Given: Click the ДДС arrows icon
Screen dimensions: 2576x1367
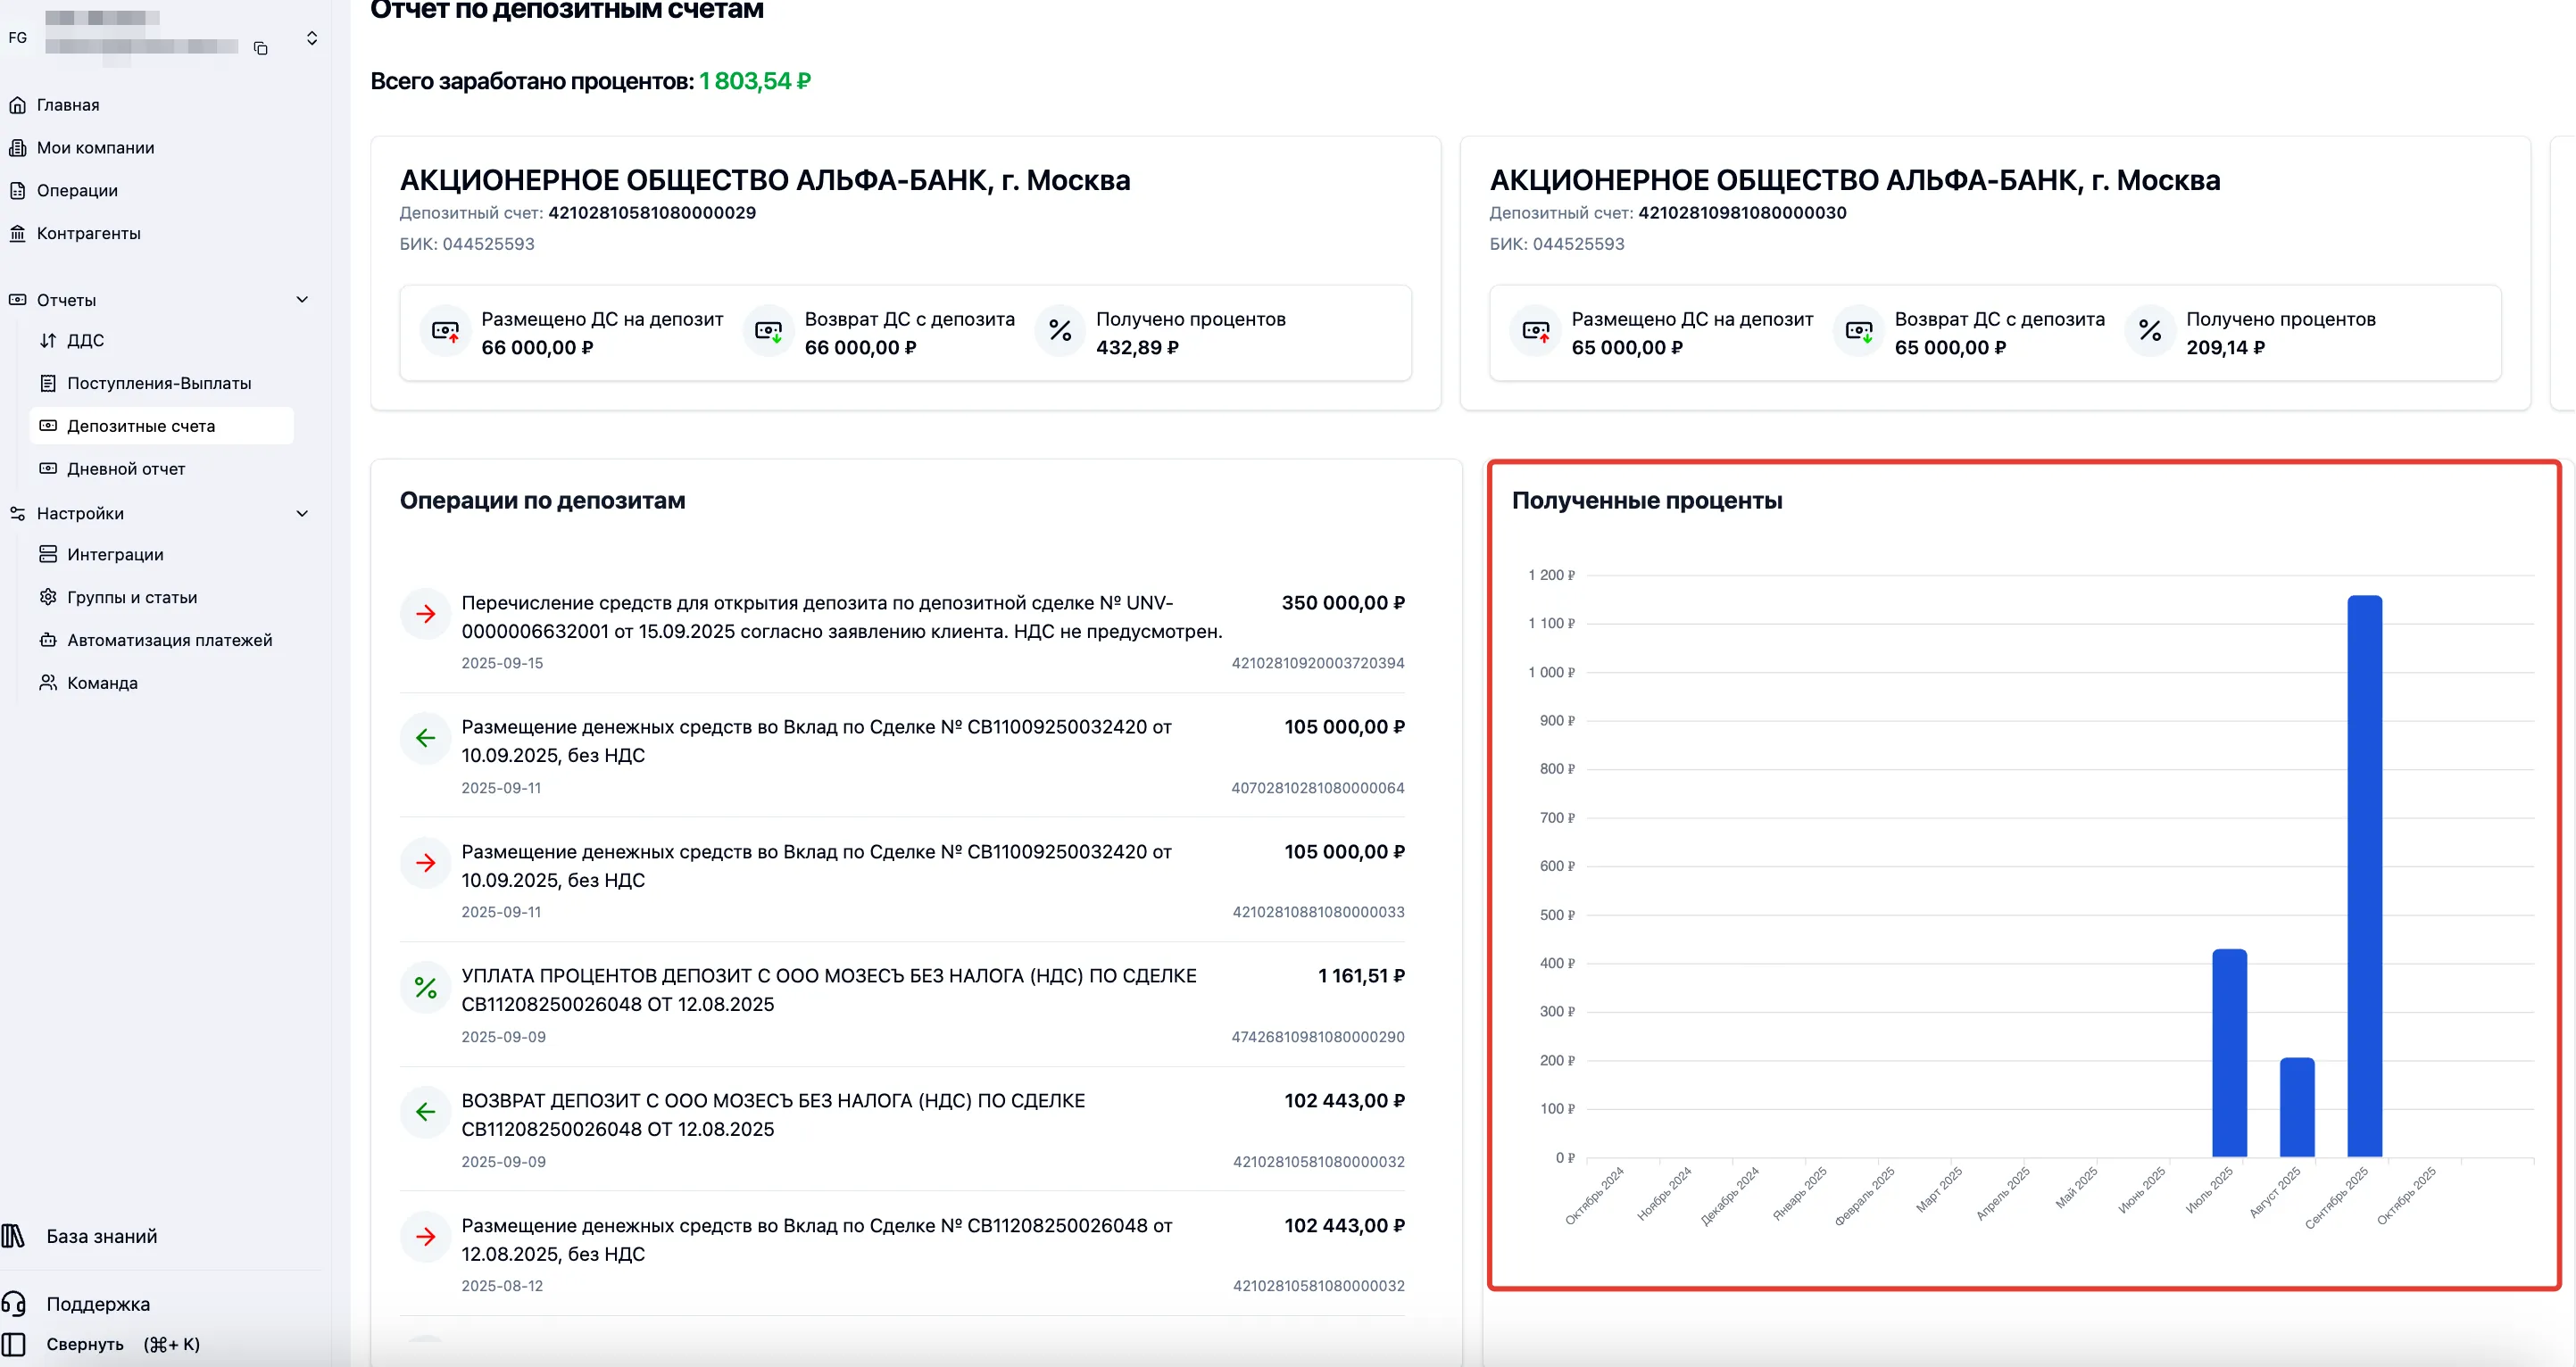Looking at the screenshot, I should [x=48, y=340].
